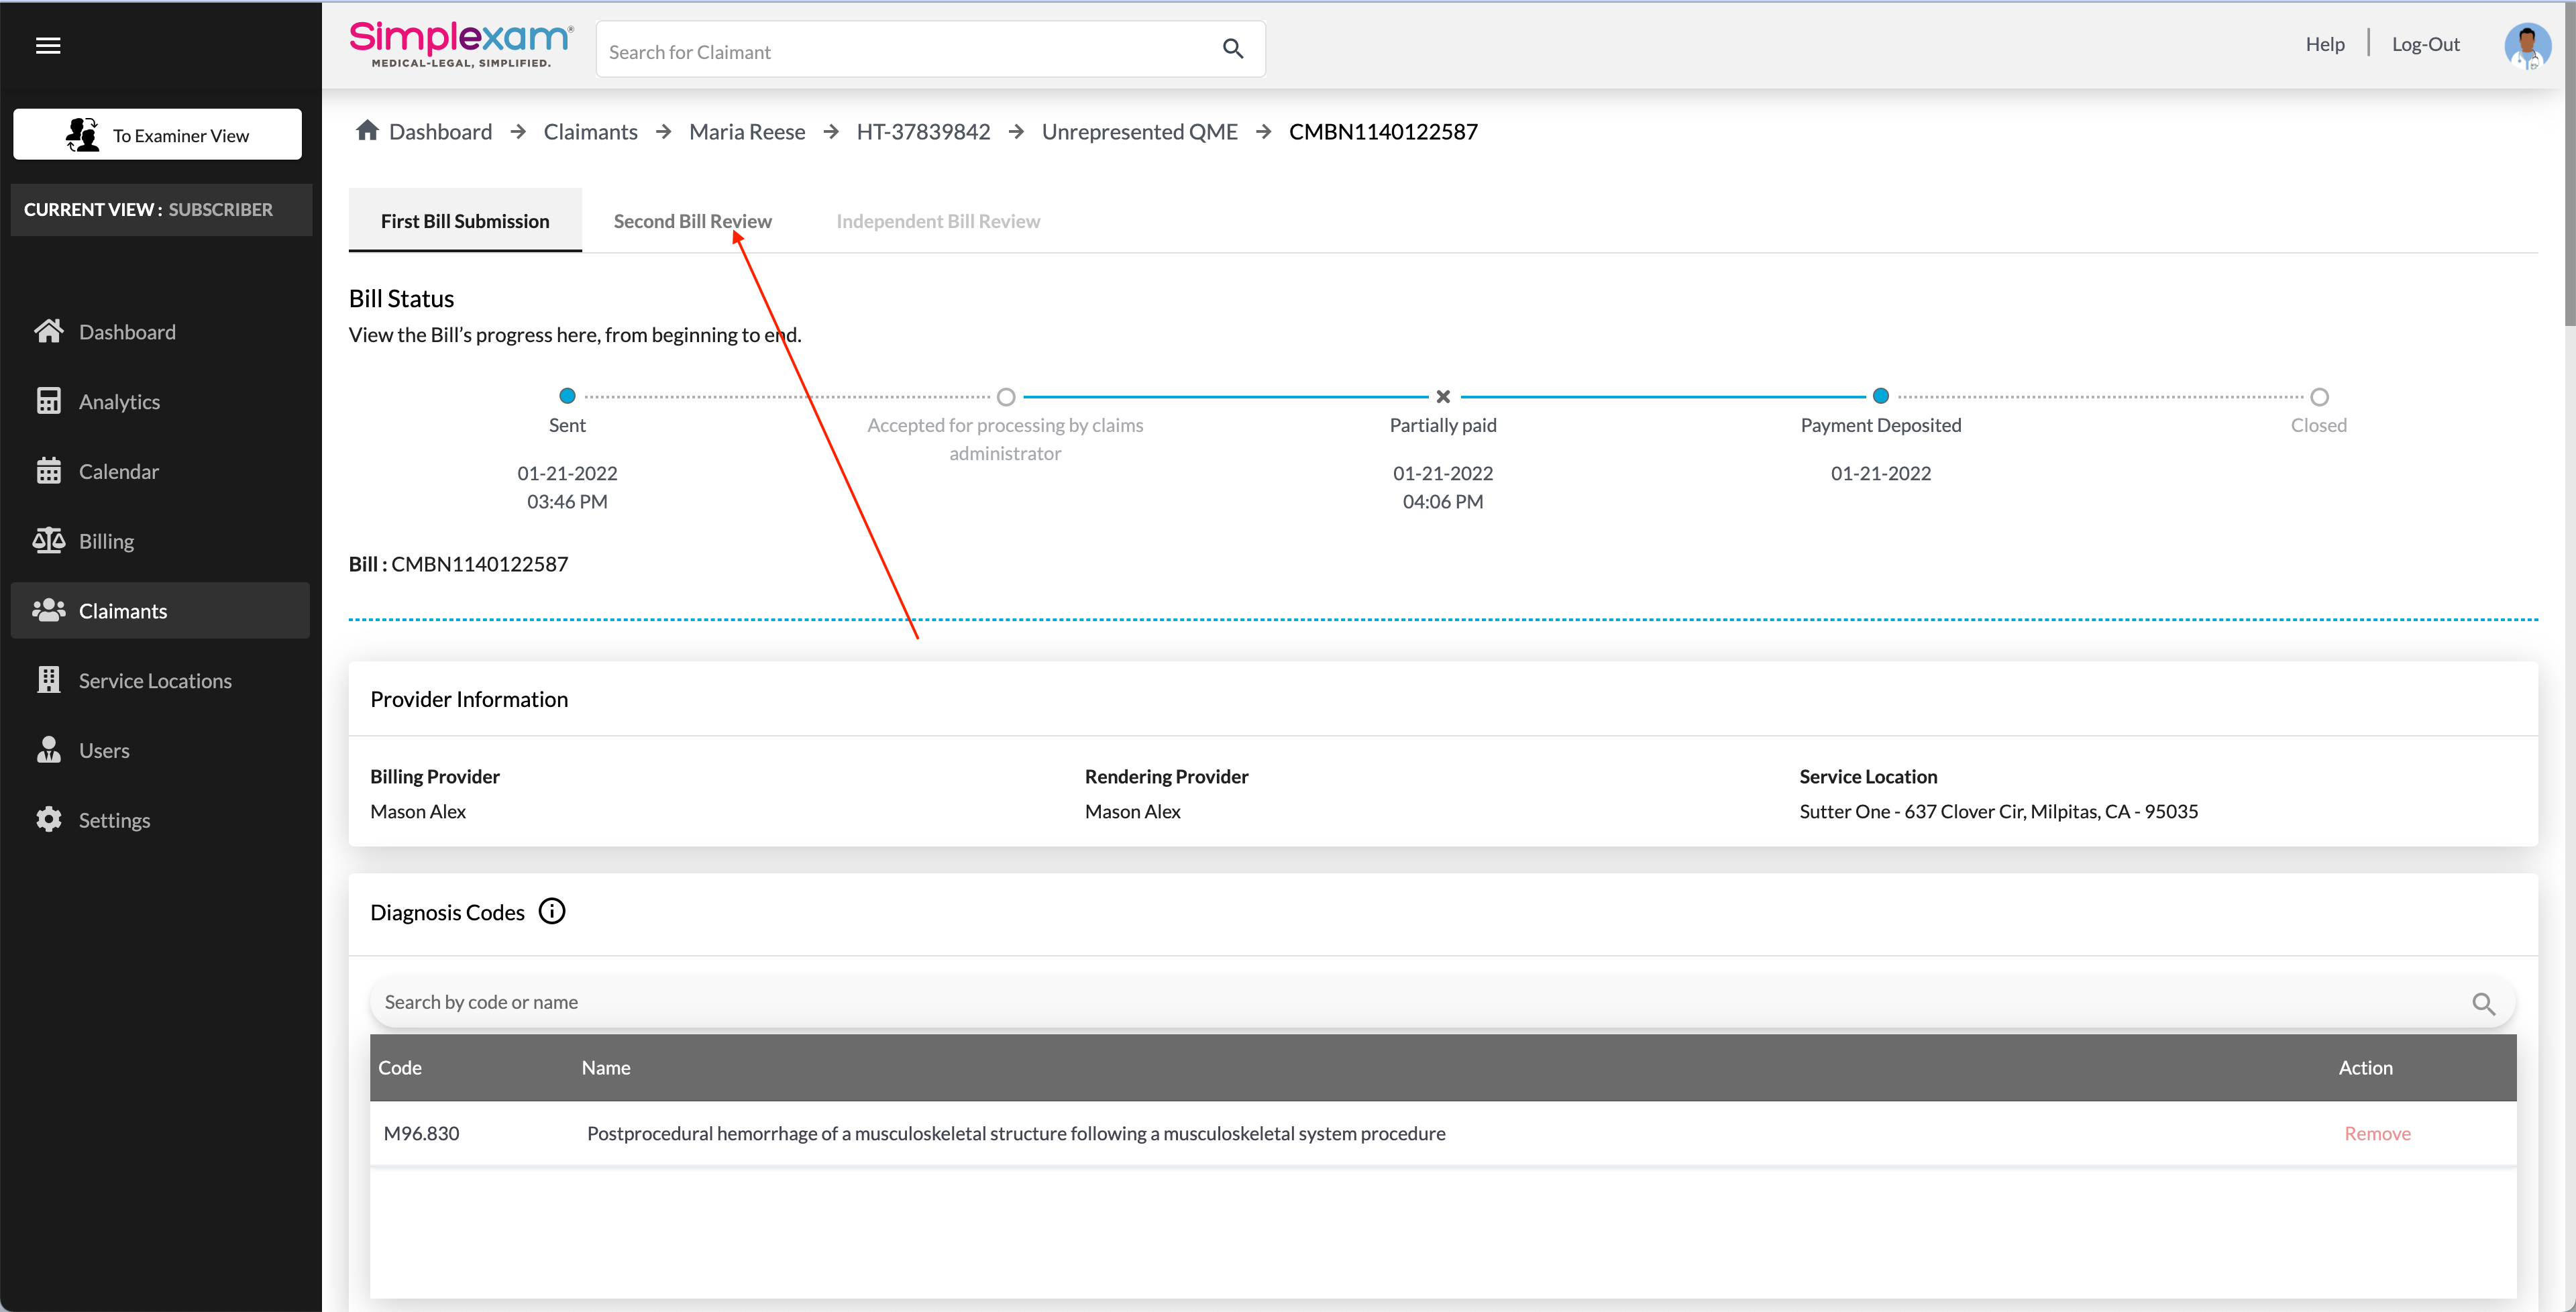The width and height of the screenshot is (2576, 1312).
Task: Click the Partially paid status marker
Action: tap(1442, 397)
